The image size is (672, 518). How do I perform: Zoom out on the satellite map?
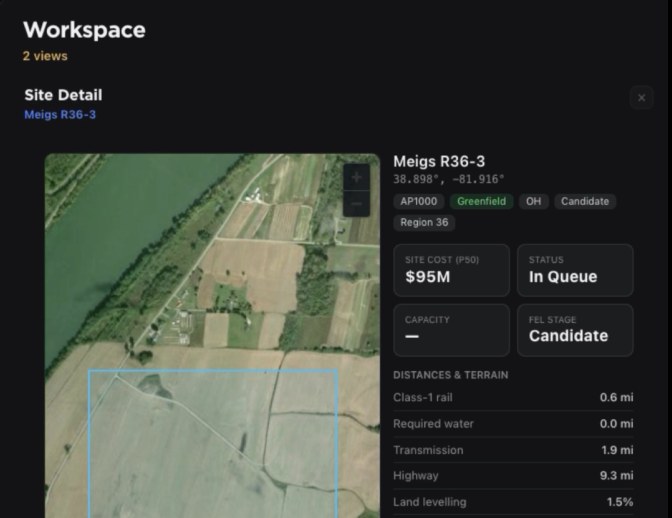click(356, 204)
